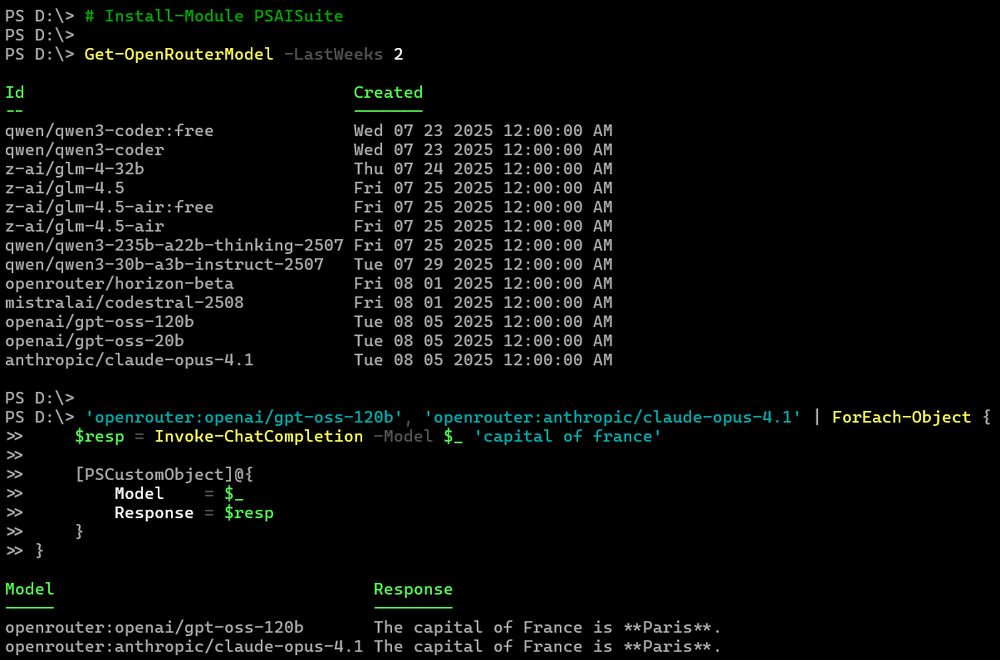Click the Created column header
This screenshot has width=1000, height=660.
point(388,92)
